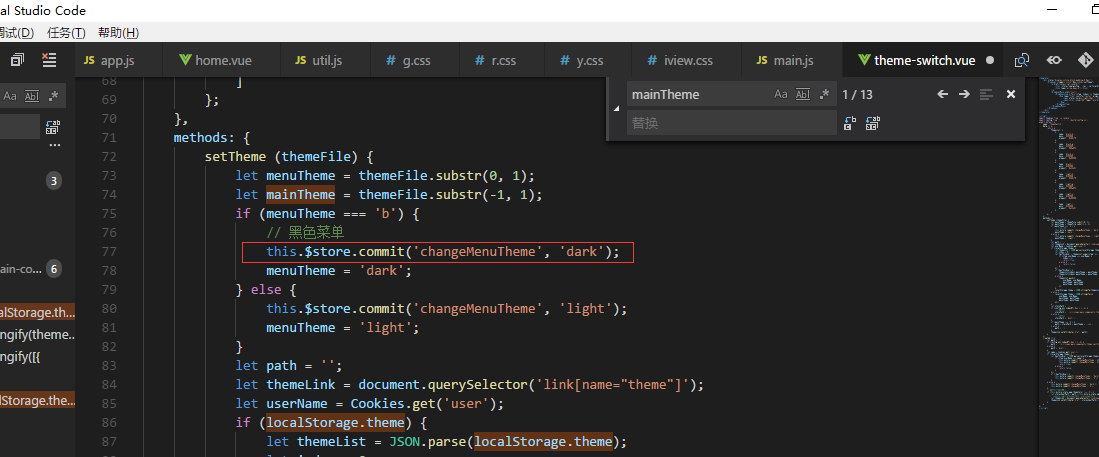
Task: Open the g.css tab
Action: pyautogui.click(x=415, y=60)
